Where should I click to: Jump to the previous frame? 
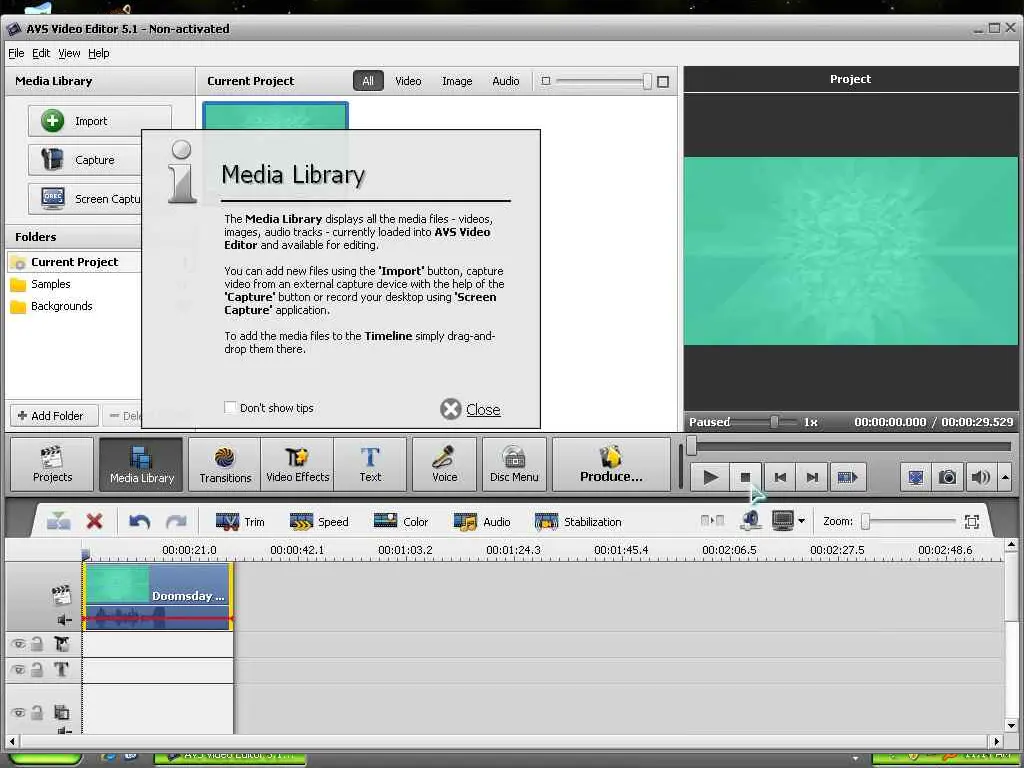click(x=780, y=477)
